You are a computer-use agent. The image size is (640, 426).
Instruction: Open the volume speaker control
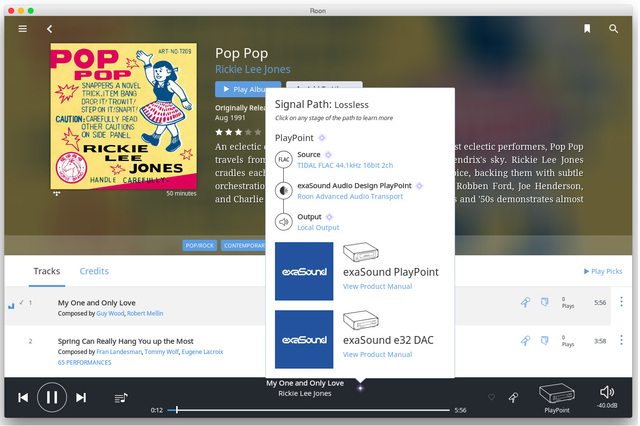click(x=607, y=392)
